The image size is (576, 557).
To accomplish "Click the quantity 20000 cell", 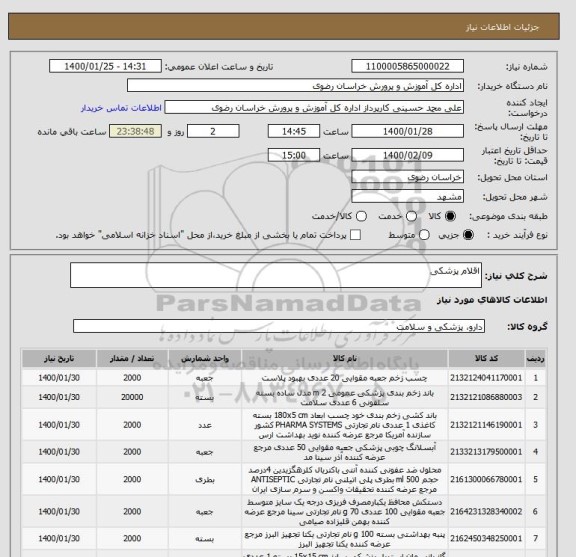I will [132, 398].
